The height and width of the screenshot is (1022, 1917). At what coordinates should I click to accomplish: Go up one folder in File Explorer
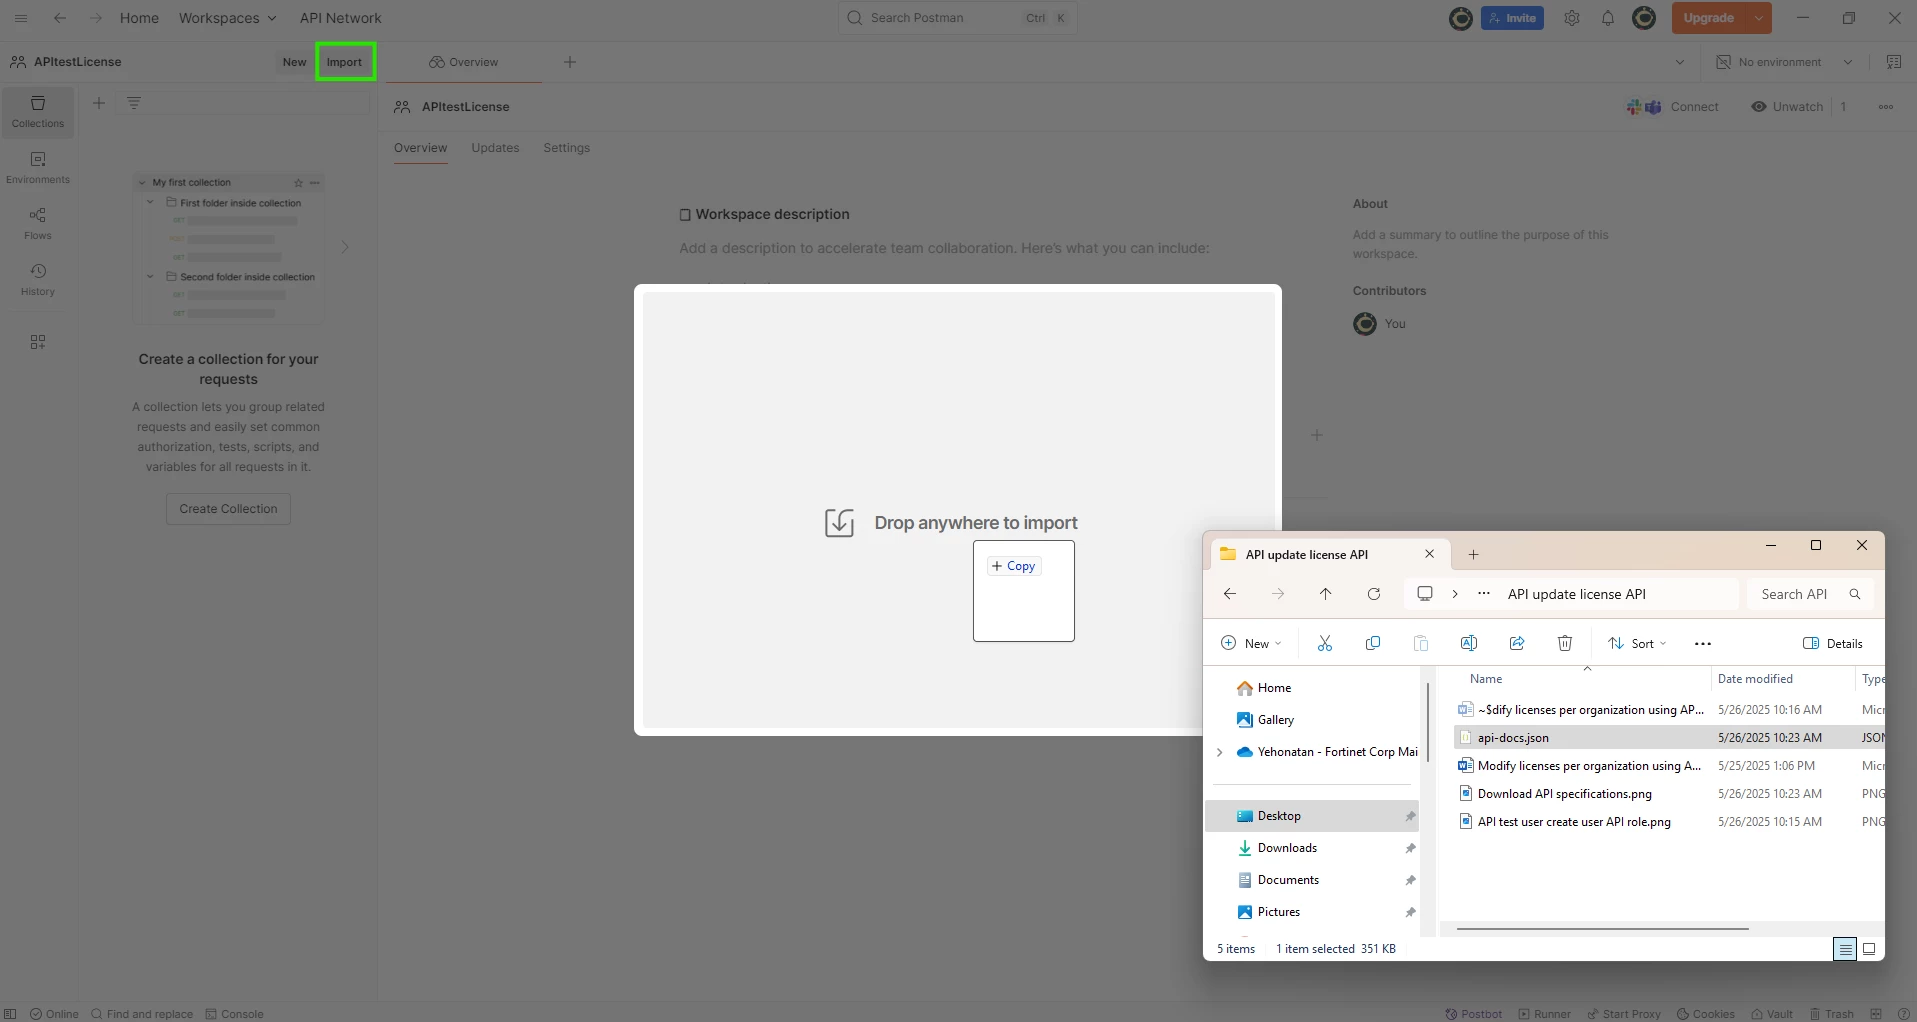pos(1326,594)
